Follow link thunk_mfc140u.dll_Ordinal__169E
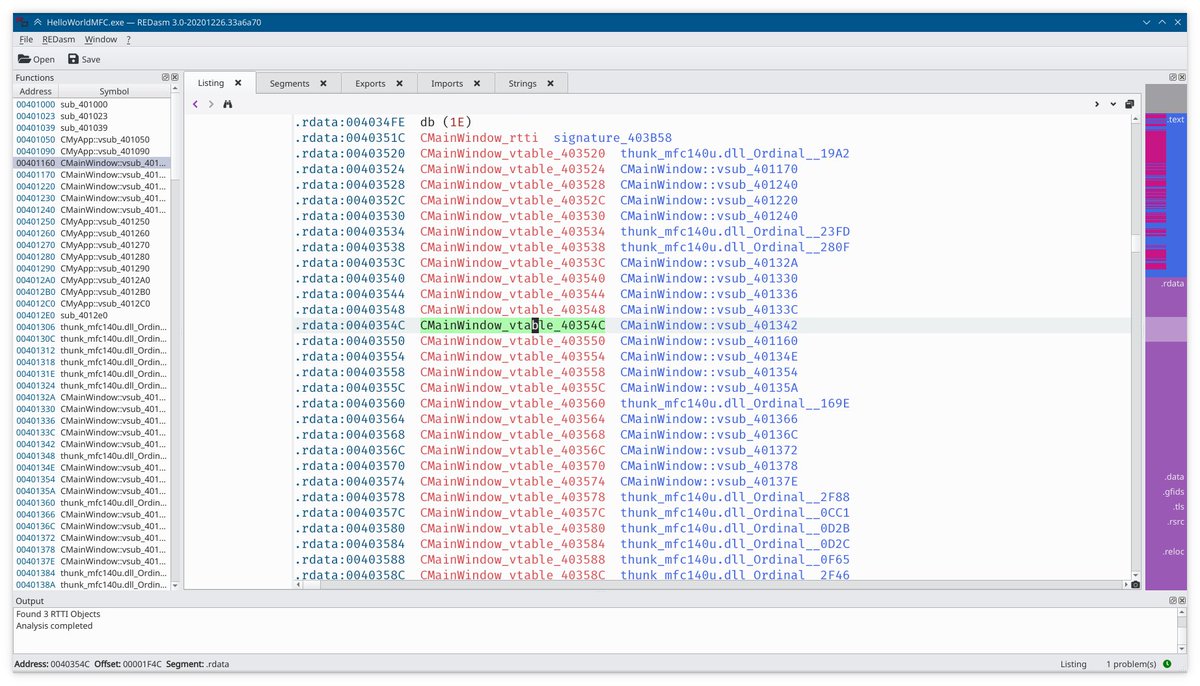The width and height of the screenshot is (1200, 686). [734, 404]
